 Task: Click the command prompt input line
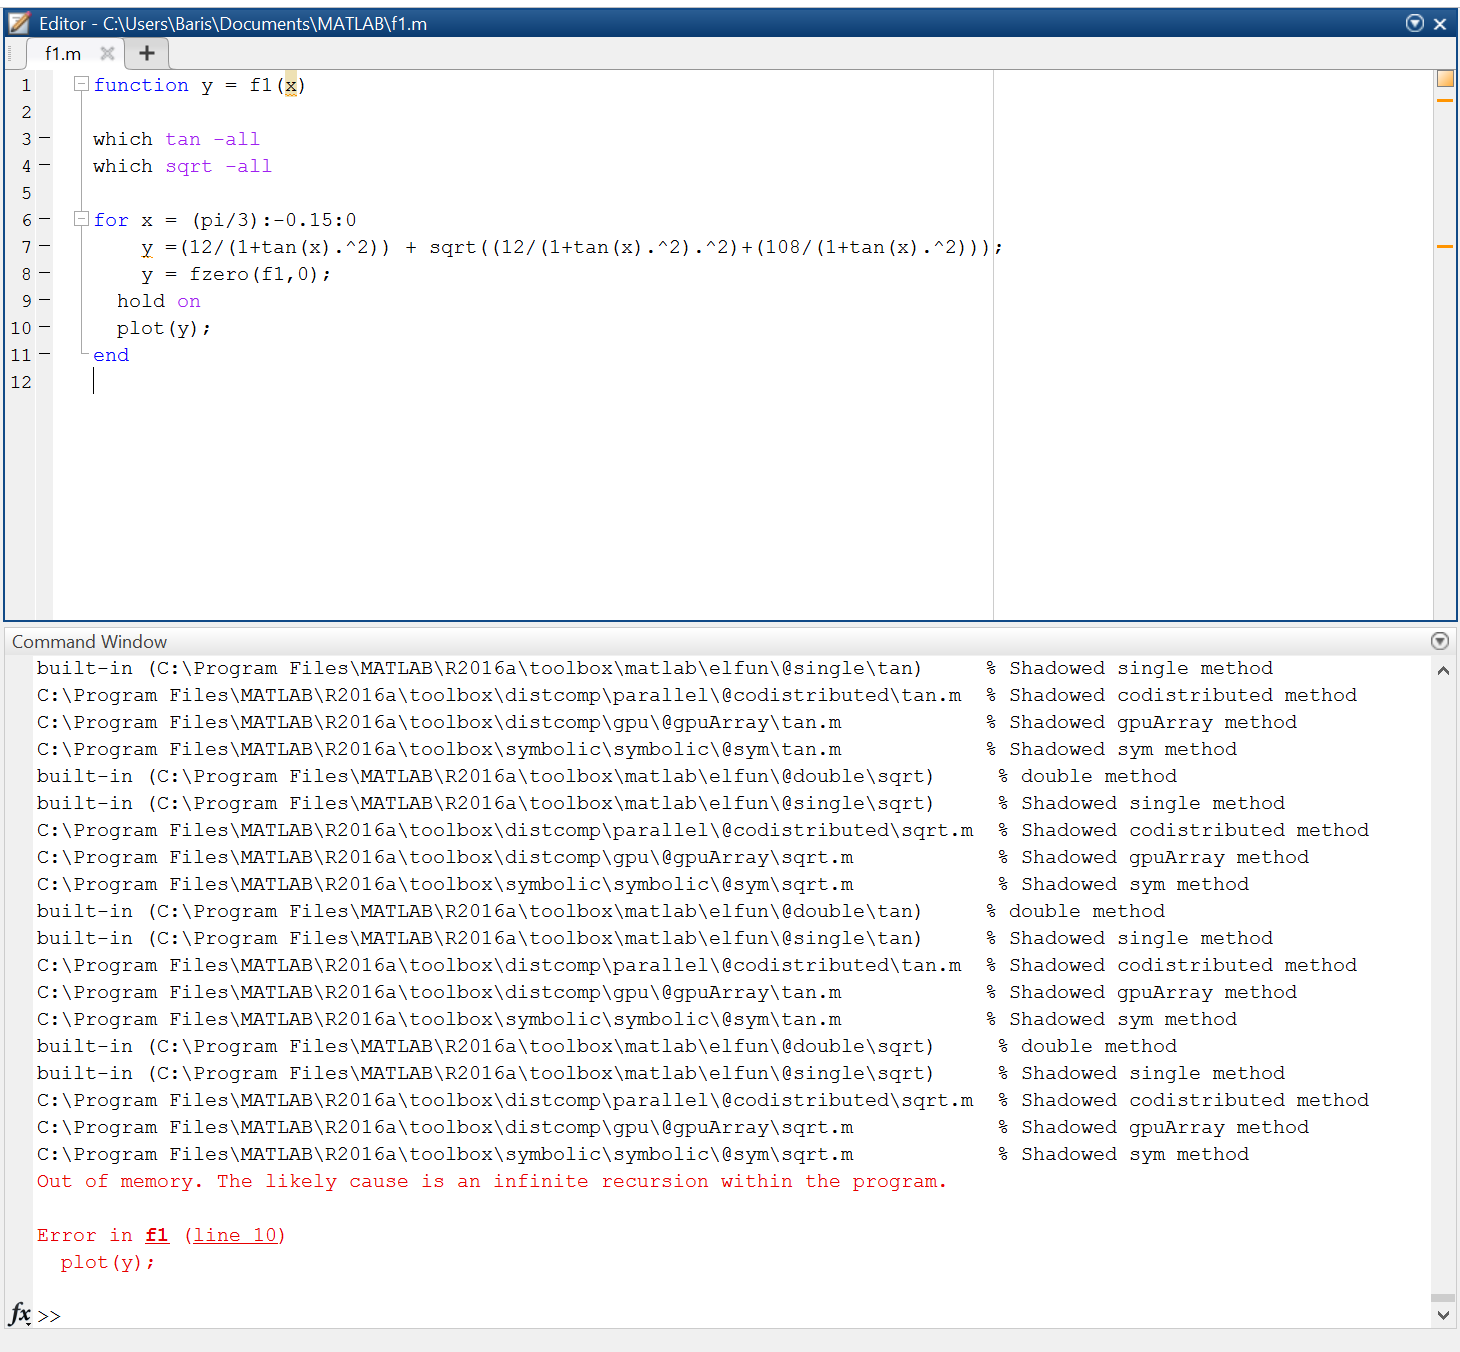[x=700, y=1315]
